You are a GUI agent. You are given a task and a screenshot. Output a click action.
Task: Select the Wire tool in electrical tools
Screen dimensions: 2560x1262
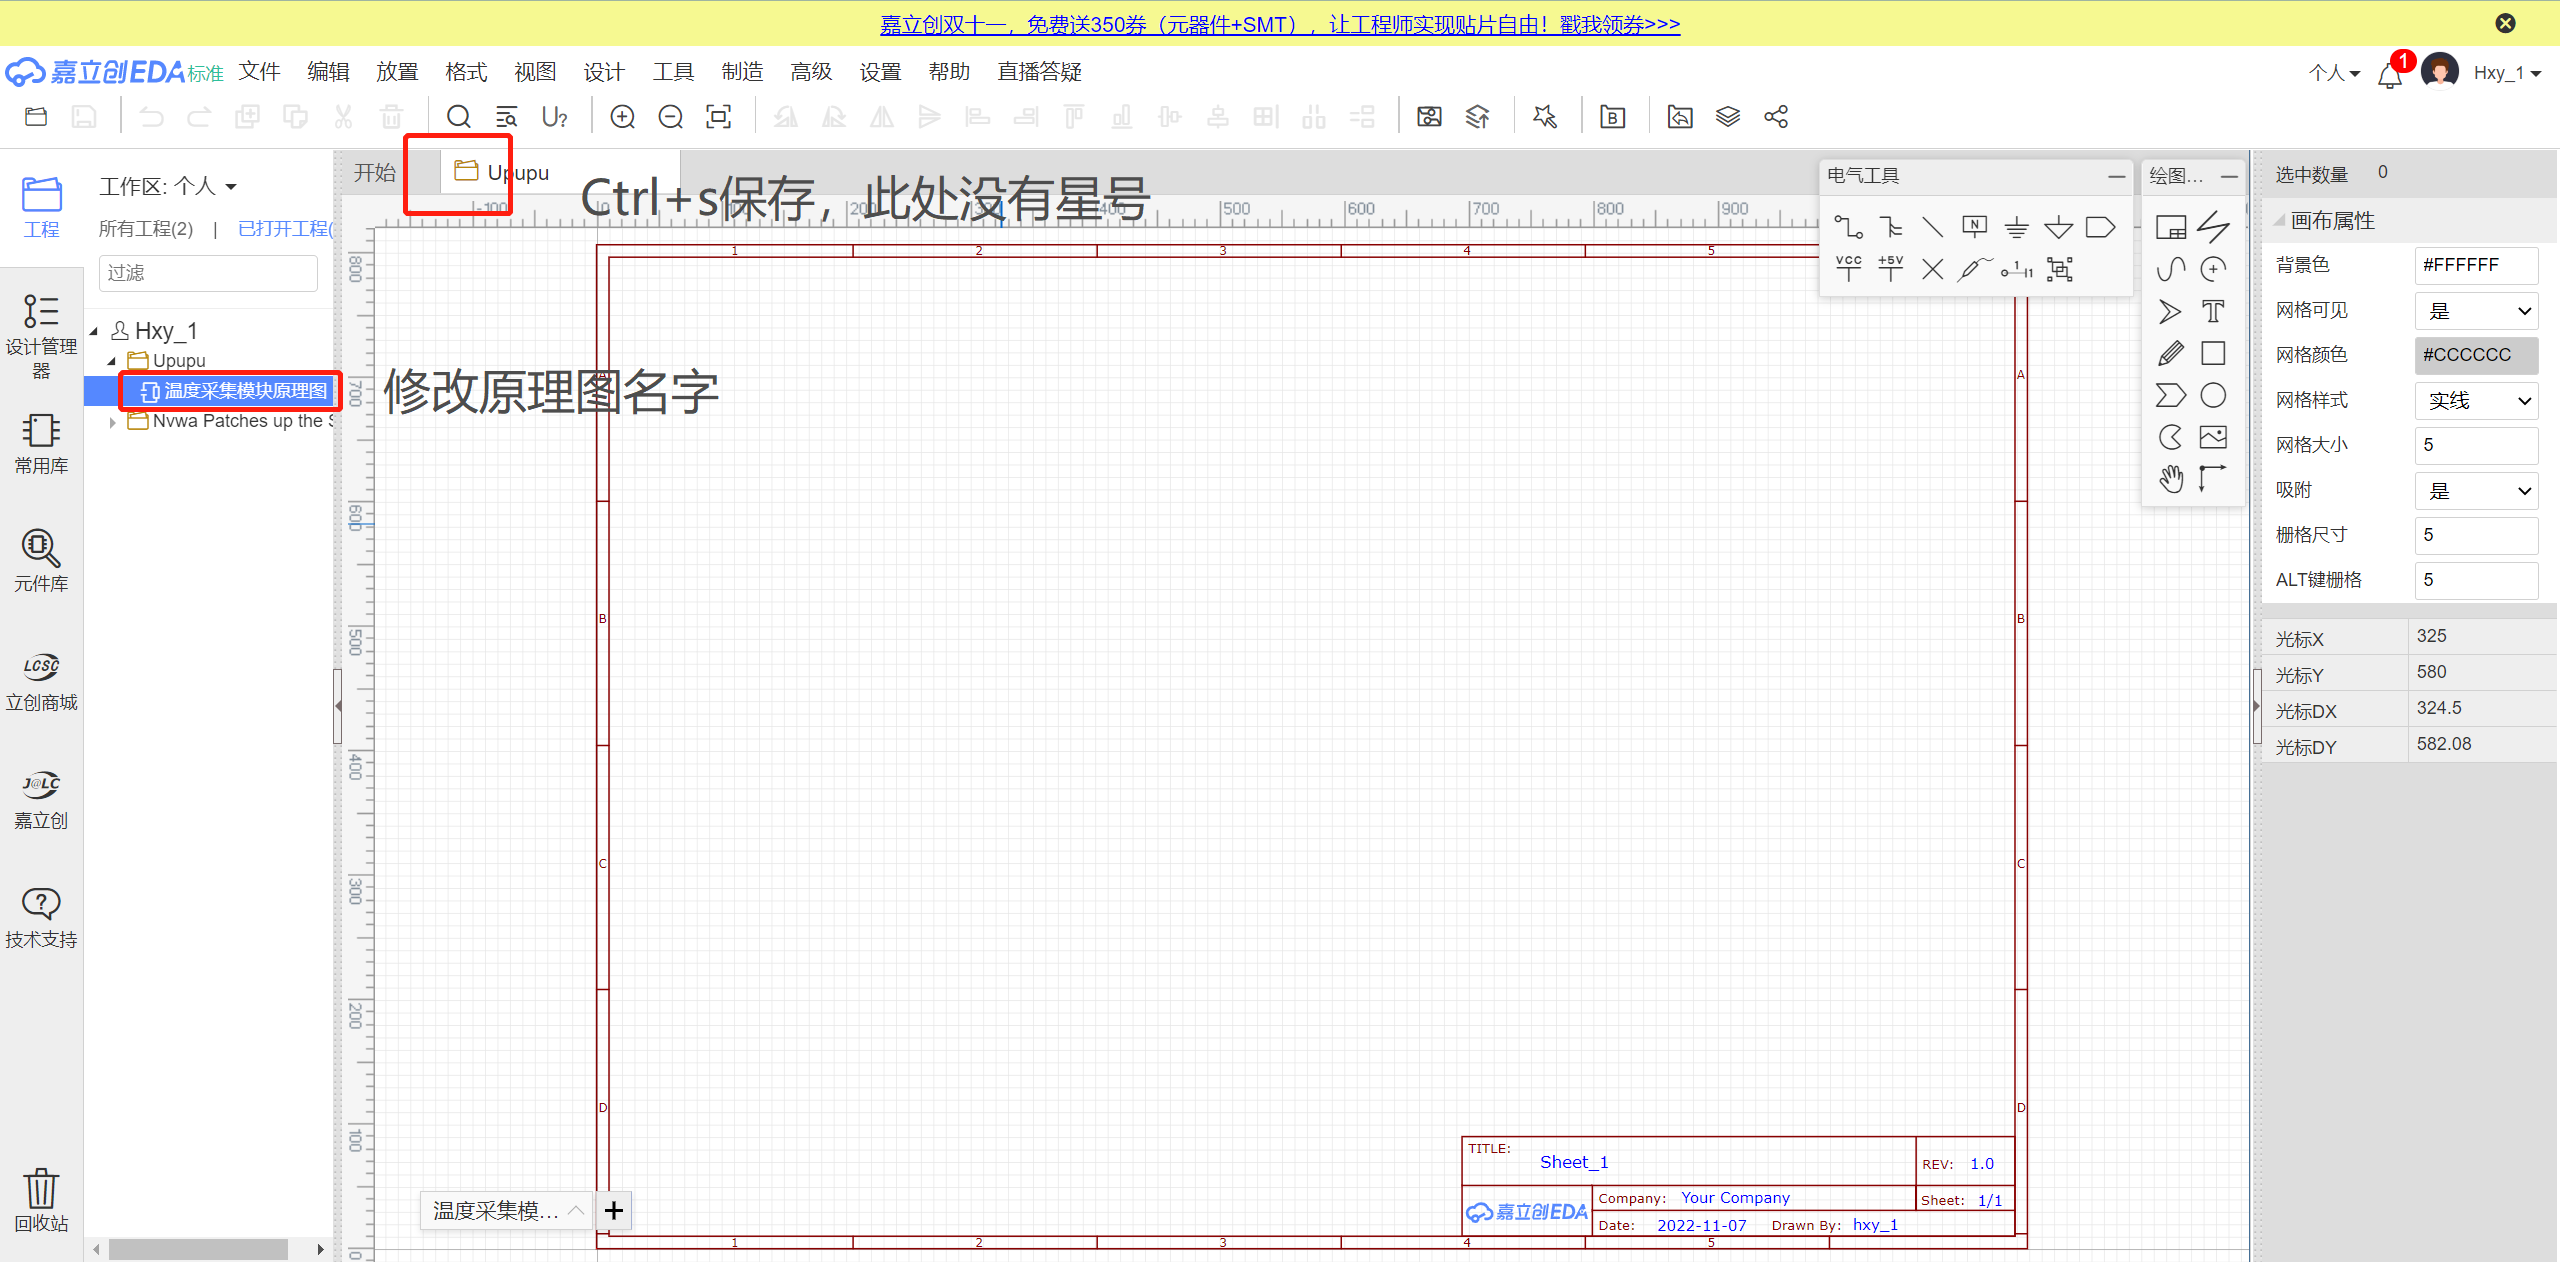click(1848, 227)
